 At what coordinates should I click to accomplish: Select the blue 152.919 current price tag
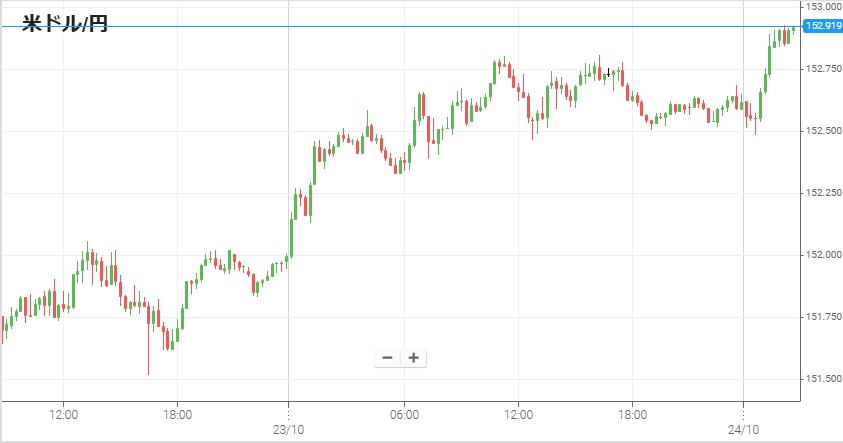click(x=822, y=26)
